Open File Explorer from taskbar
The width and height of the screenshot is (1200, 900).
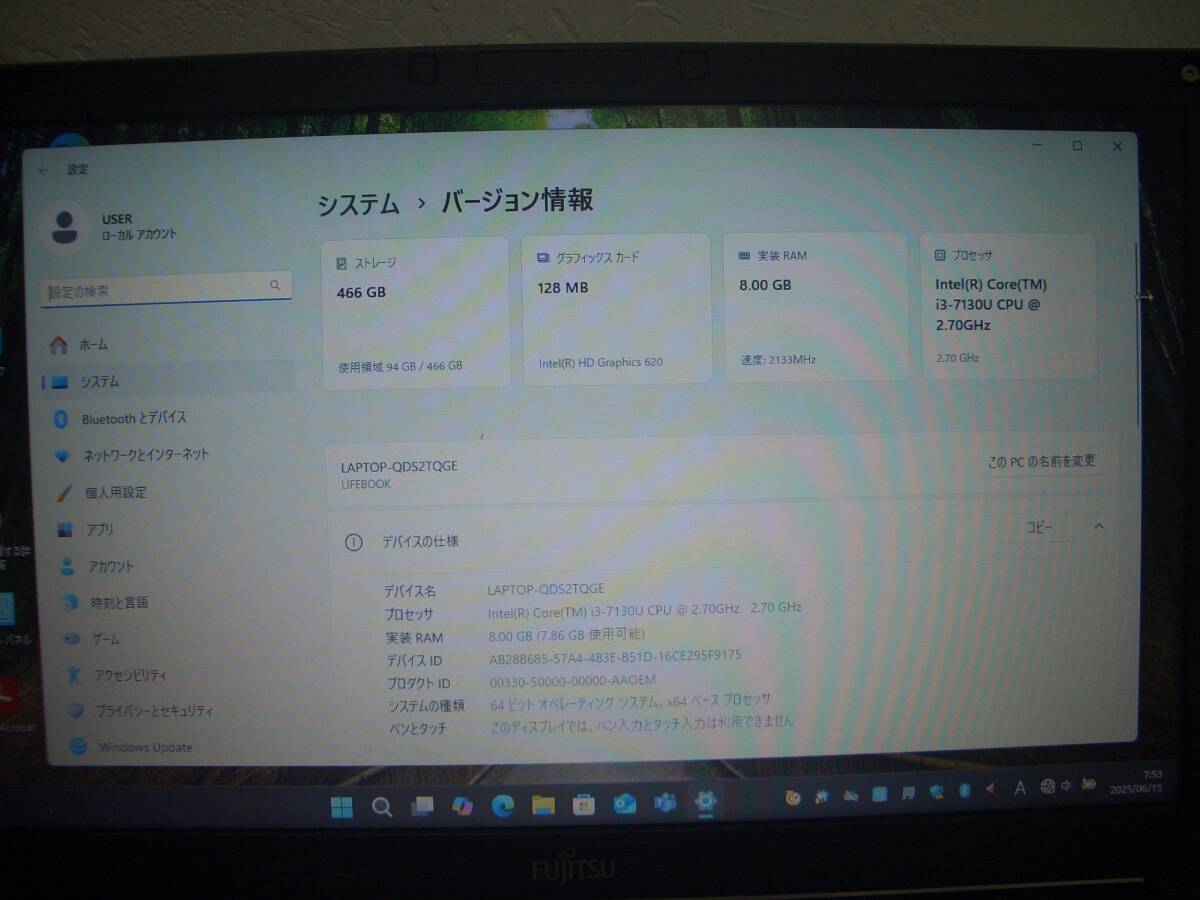pyautogui.click(x=543, y=804)
